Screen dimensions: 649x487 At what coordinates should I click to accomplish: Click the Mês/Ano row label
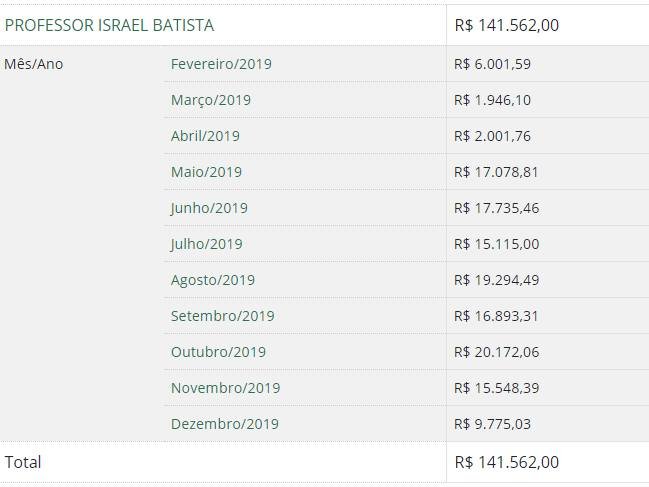tap(34, 64)
